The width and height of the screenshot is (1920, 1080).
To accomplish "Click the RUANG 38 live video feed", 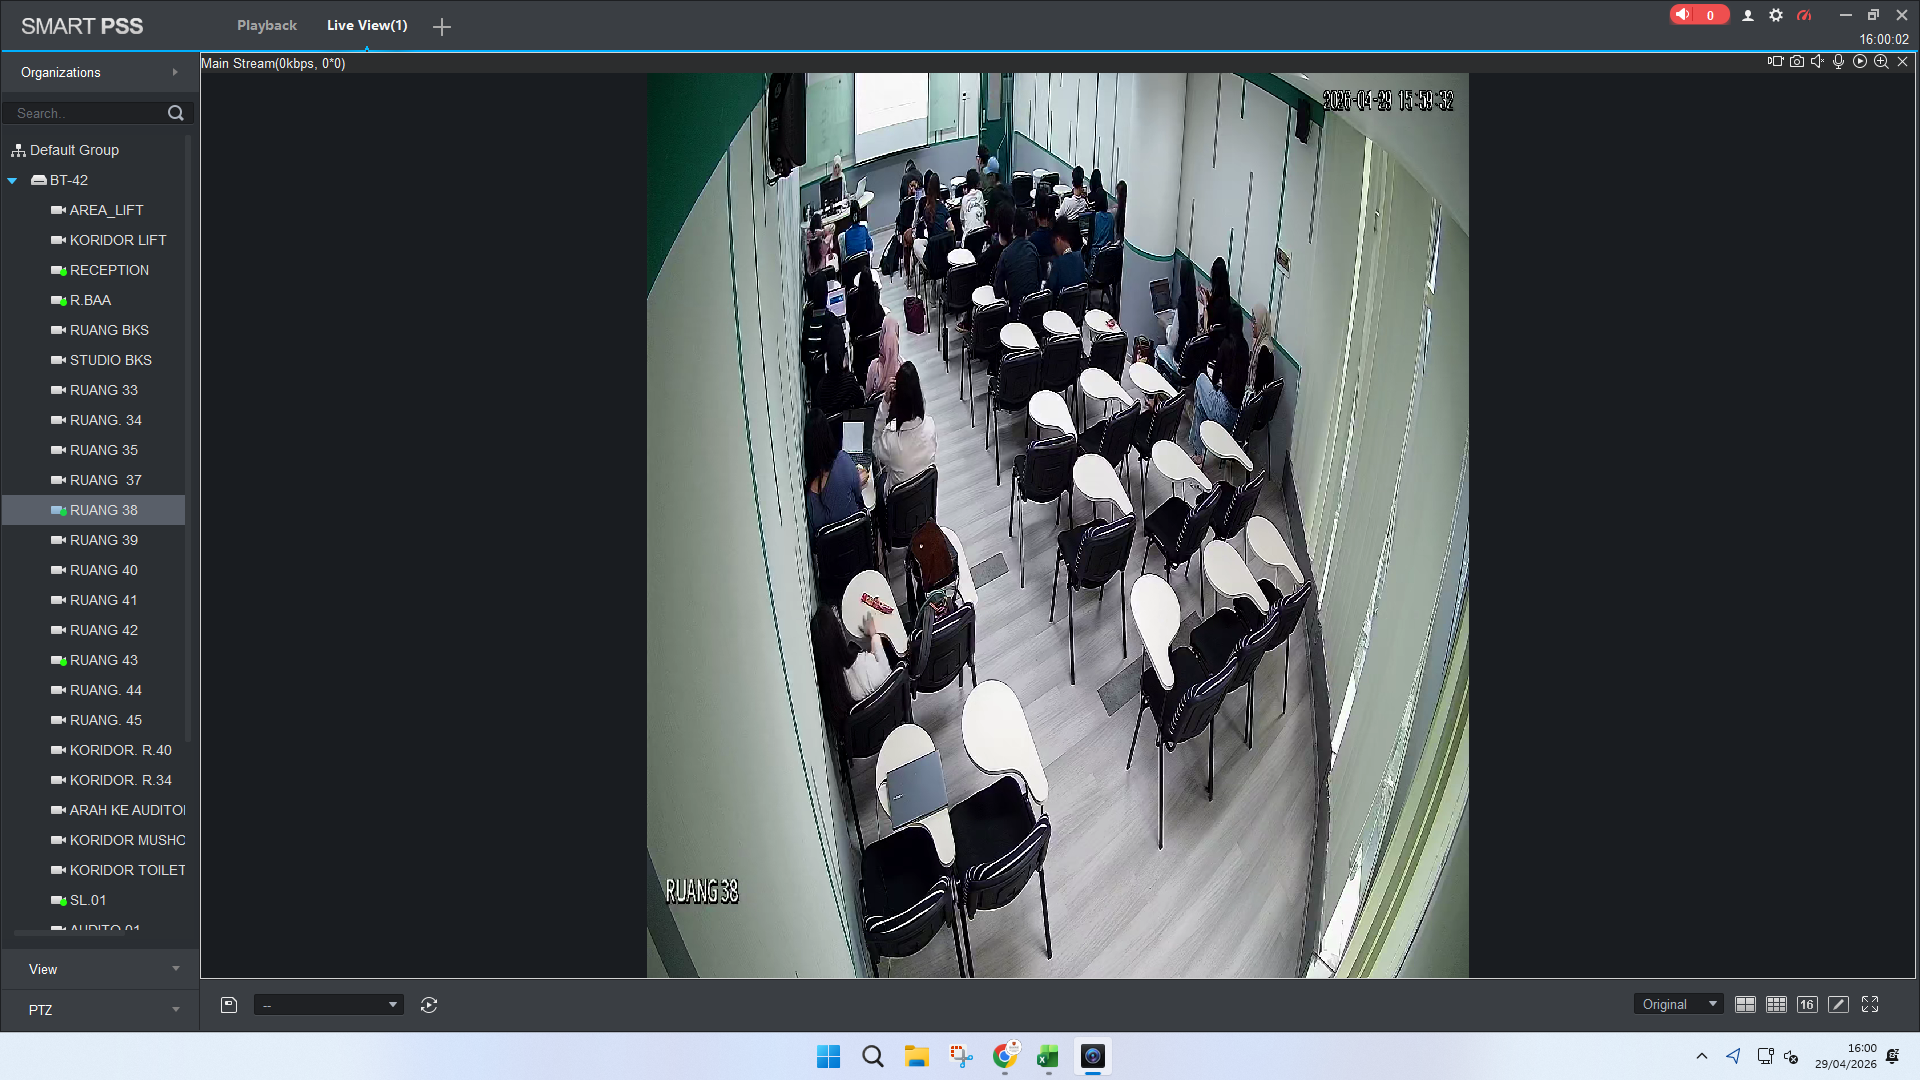I will pyautogui.click(x=1057, y=525).
